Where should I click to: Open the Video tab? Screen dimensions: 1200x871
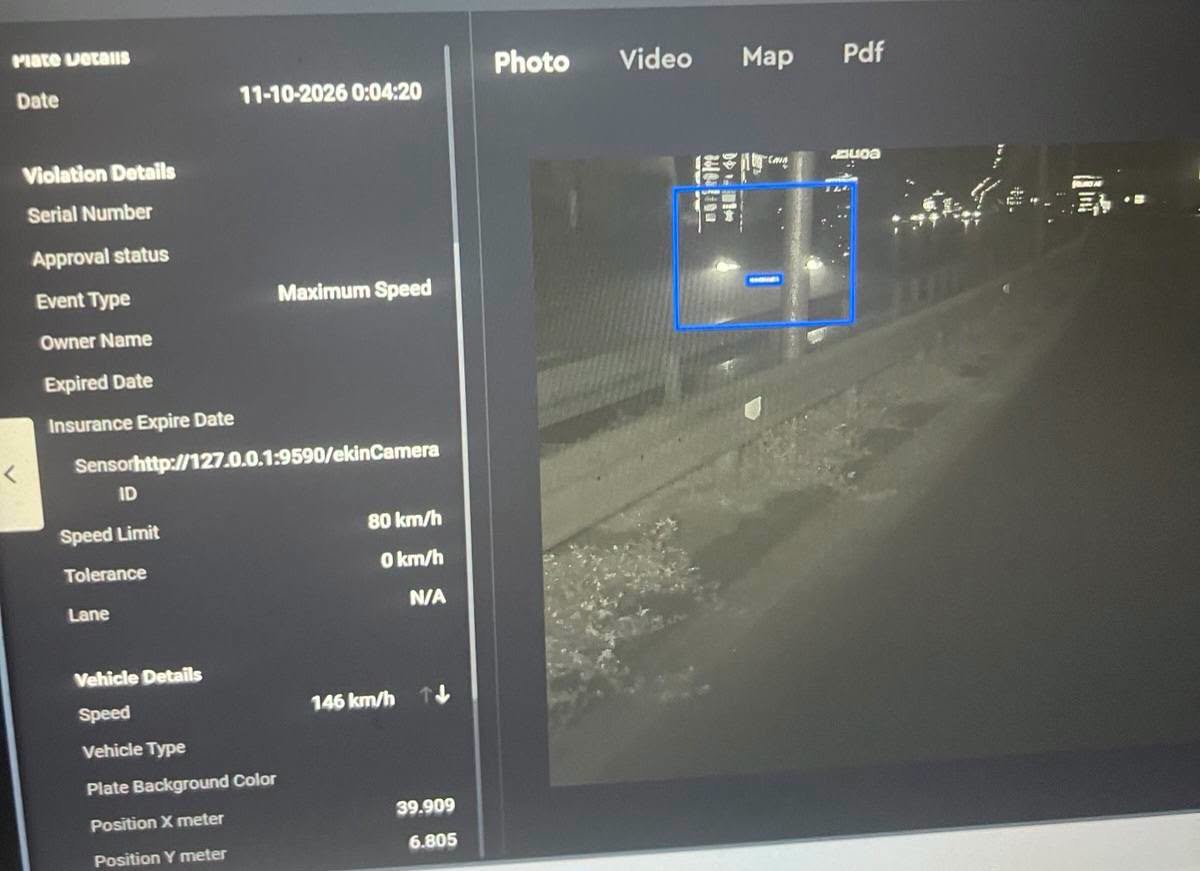pos(655,59)
